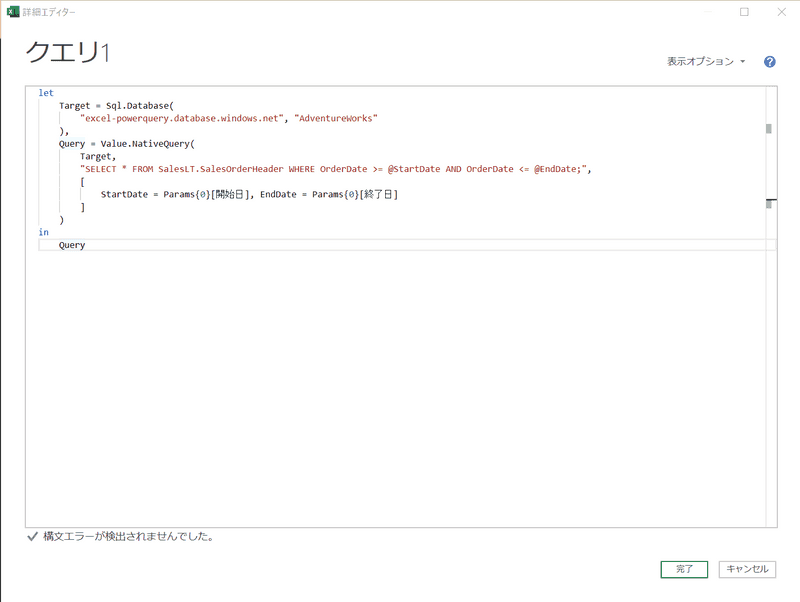The width and height of the screenshot is (800, 602).
Task: Click the Excel icon in the title bar
Action: 14,12
